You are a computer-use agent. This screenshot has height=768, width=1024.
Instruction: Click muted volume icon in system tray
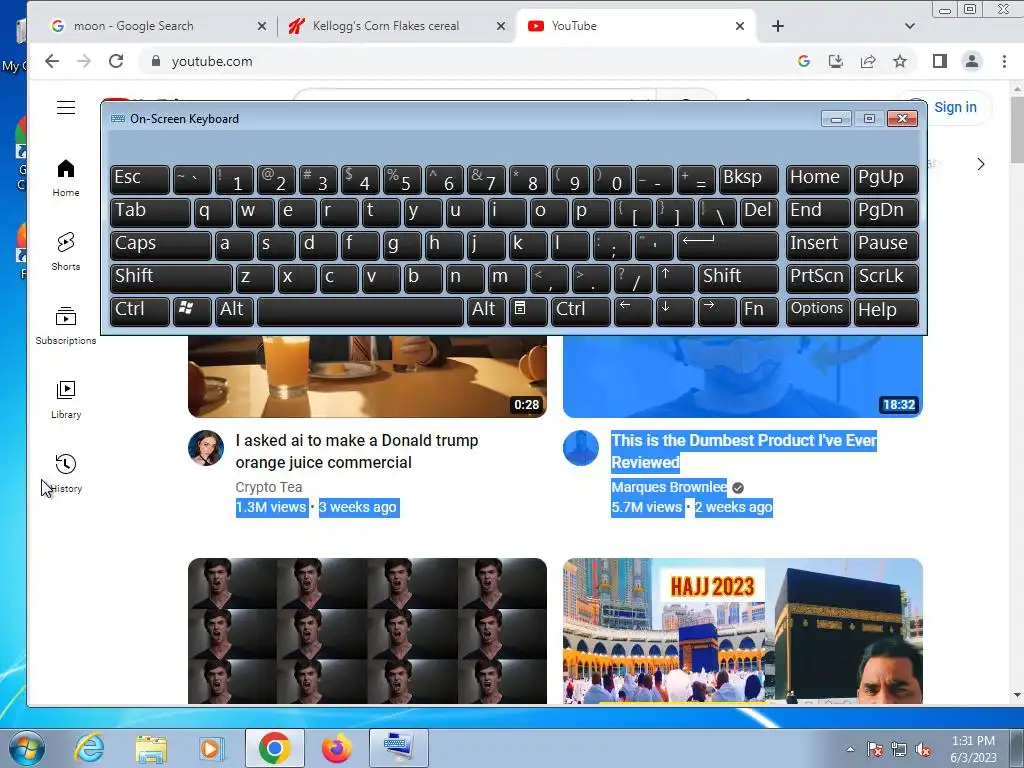(x=923, y=750)
